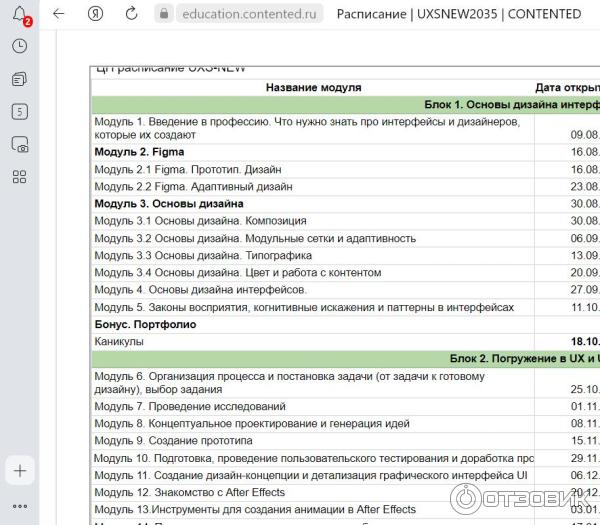Open the three-dots sidebar menu
Viewport: 600px width, 525px height.
tap(19, 505)
